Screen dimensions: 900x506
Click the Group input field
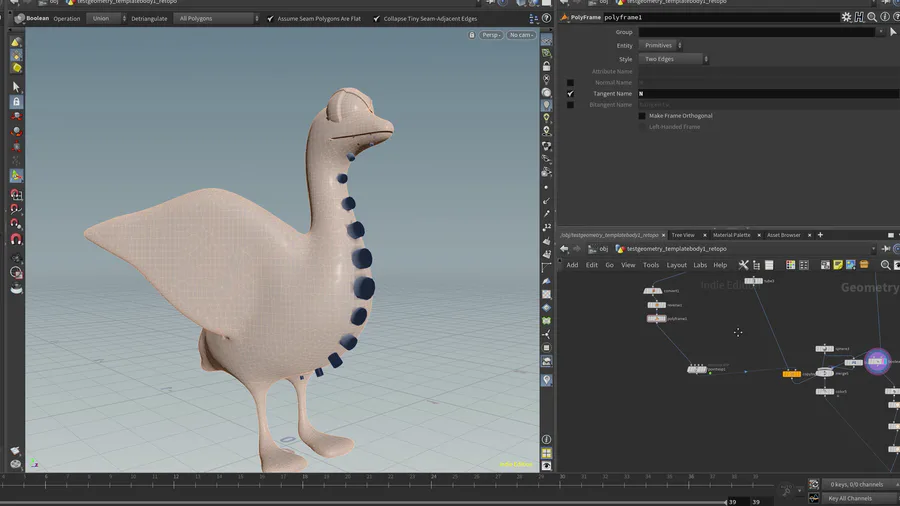[757, 32]
